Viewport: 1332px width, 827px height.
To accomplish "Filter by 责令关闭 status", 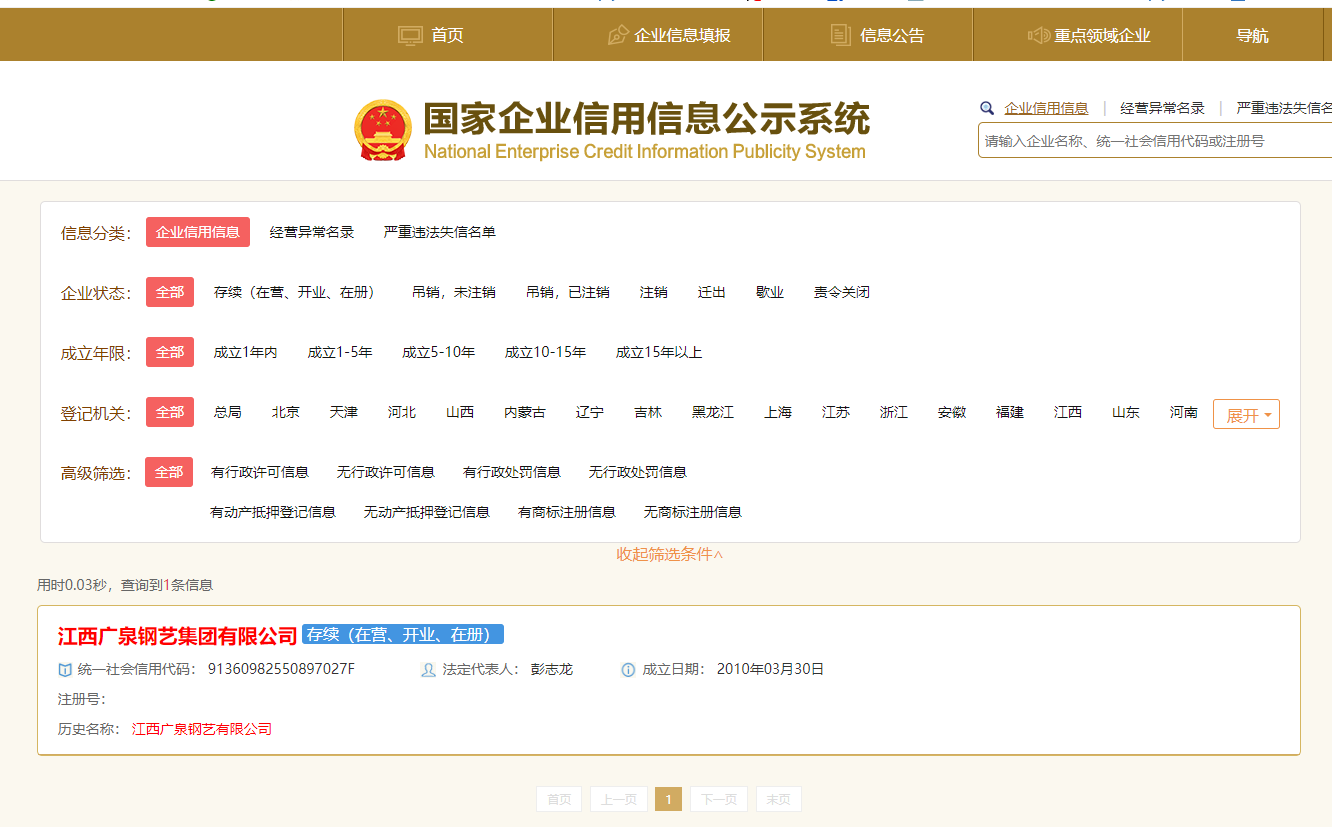I will [842, 292].
